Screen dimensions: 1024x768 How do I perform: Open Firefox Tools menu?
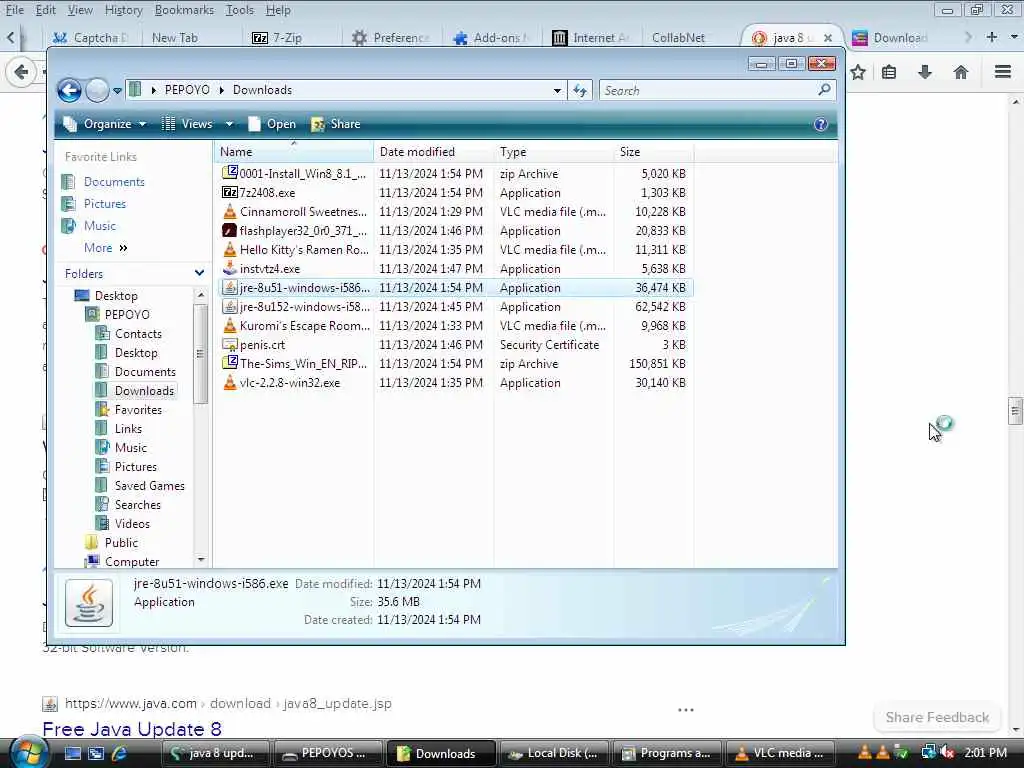[240, 10]
